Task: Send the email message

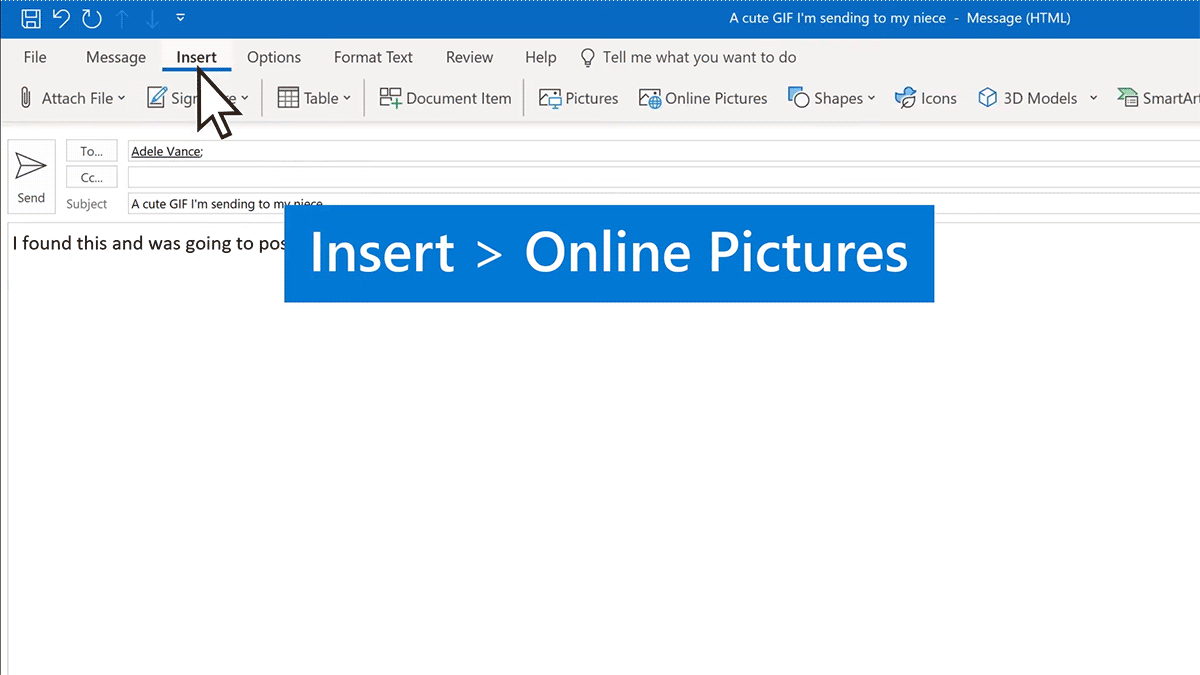Action: [x=31, y=177]
